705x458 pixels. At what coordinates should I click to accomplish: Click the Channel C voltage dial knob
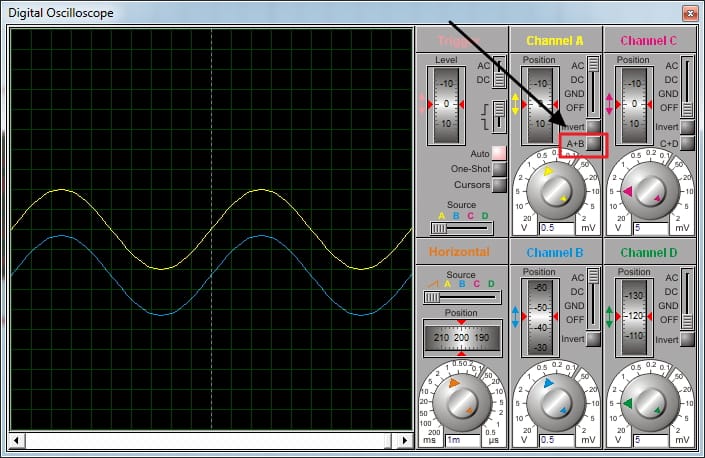click(650, 191)
